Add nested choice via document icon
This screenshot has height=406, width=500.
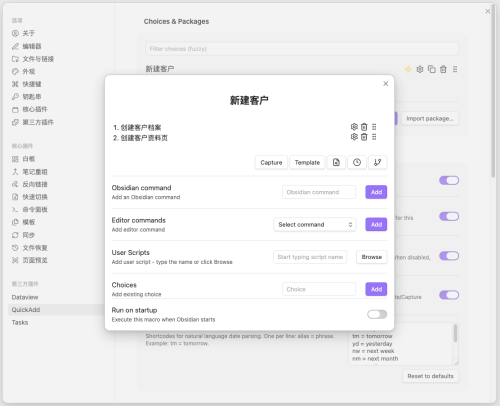click(x=336, y=162)
